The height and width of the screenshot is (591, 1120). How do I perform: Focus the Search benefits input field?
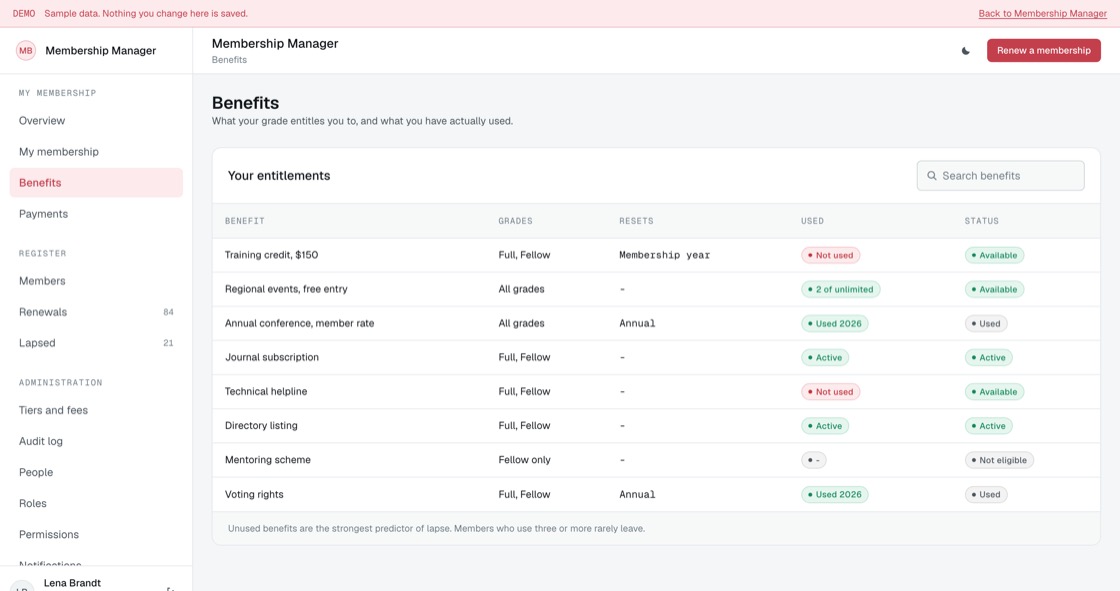tap(1000, 176)
